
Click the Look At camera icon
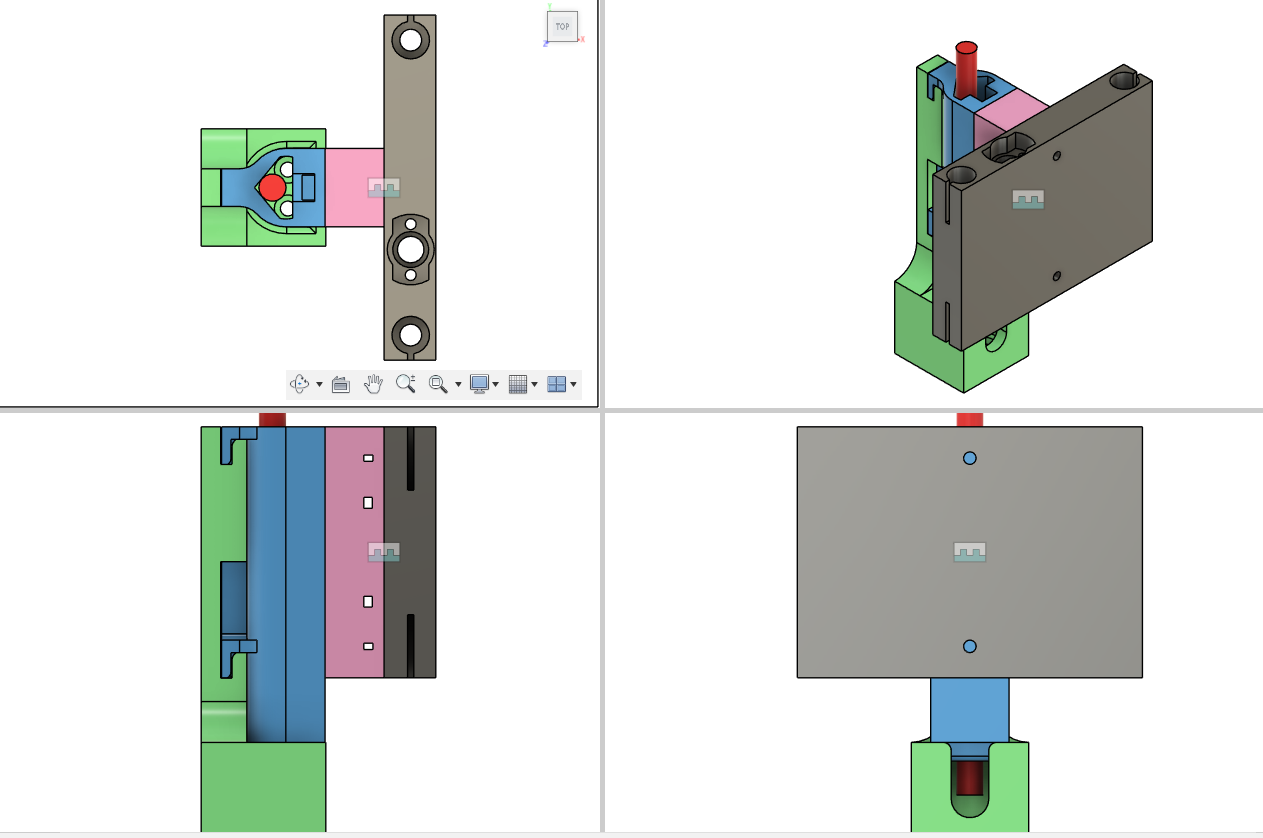pos(340,384)
